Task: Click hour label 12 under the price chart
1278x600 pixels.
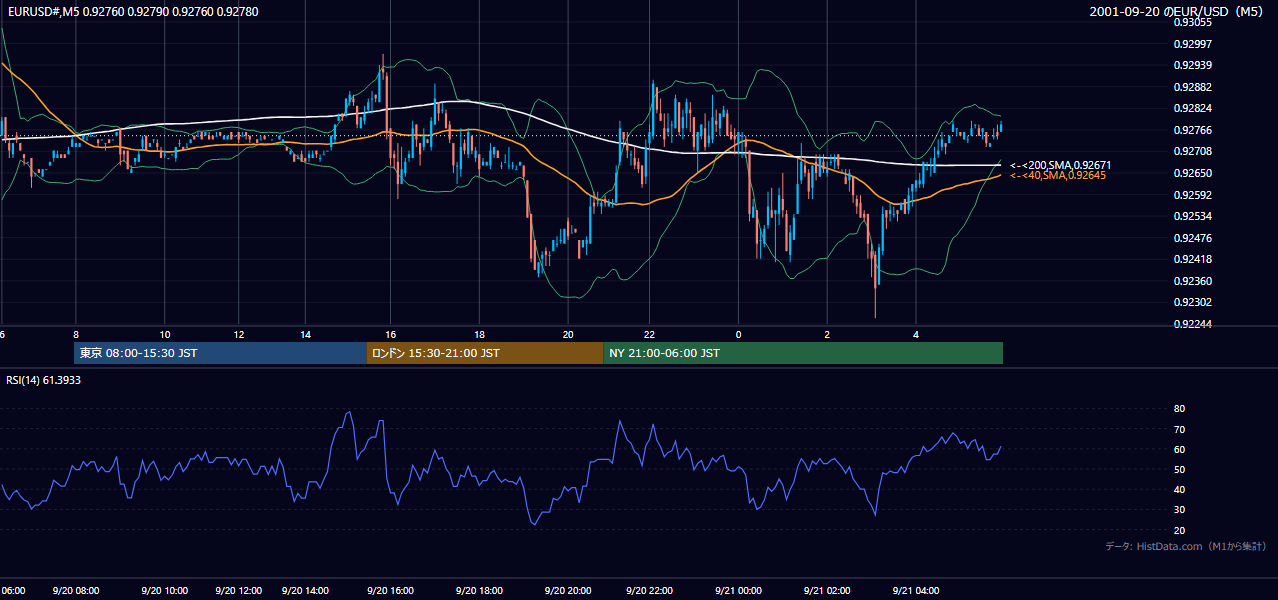Action: [x=240, y=335]
